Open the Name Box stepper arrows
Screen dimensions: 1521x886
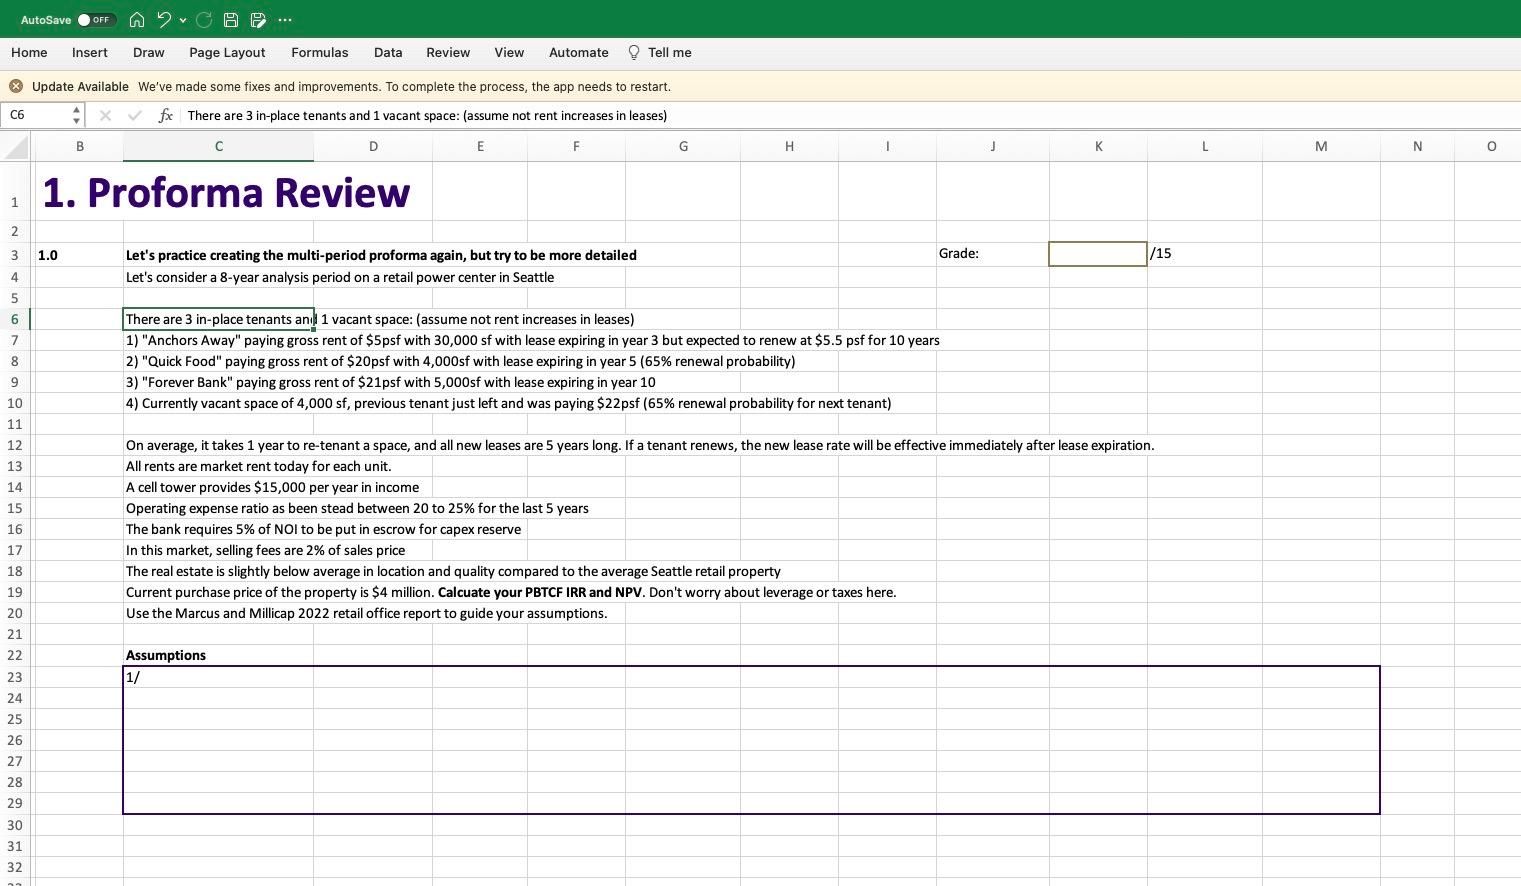(x=76, y=115)
